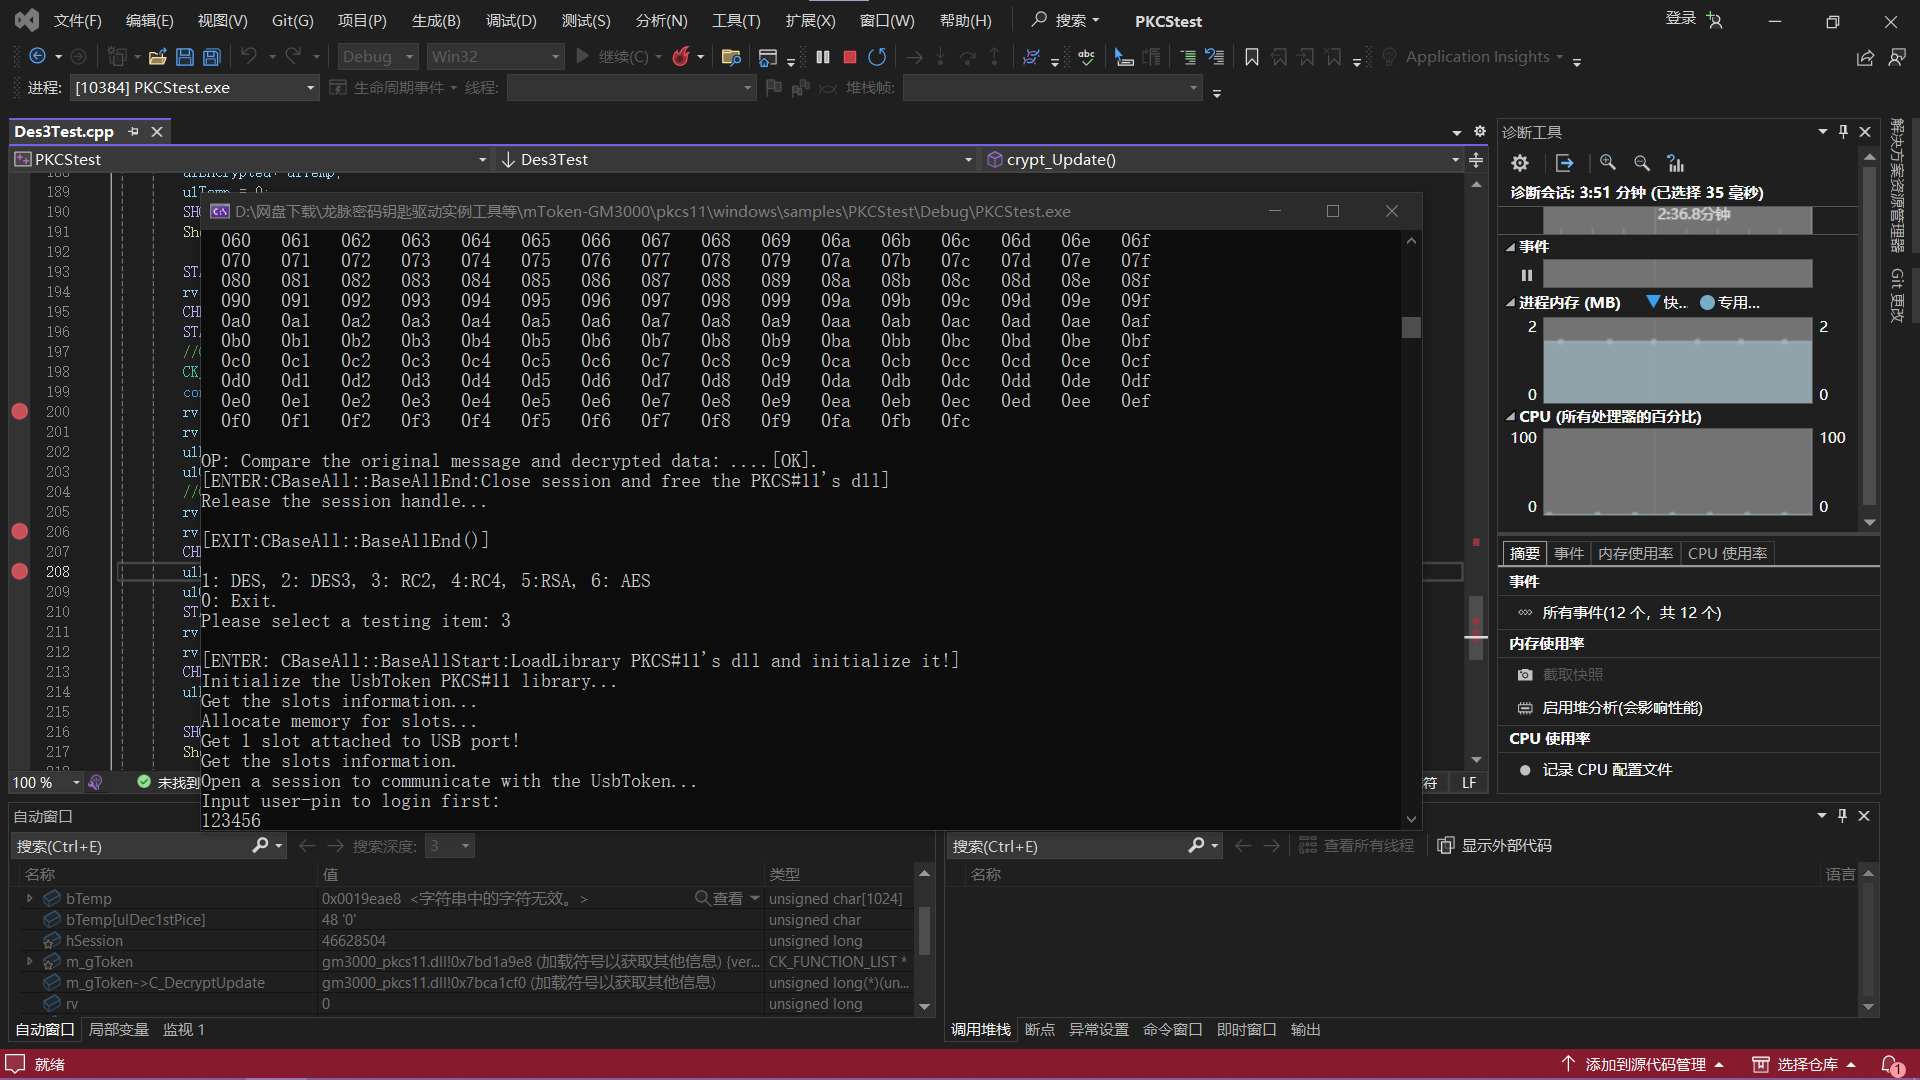Expand the bTemp variable row
Image resolution: width=1920 pixels, height=1080 pixels.
30,899
